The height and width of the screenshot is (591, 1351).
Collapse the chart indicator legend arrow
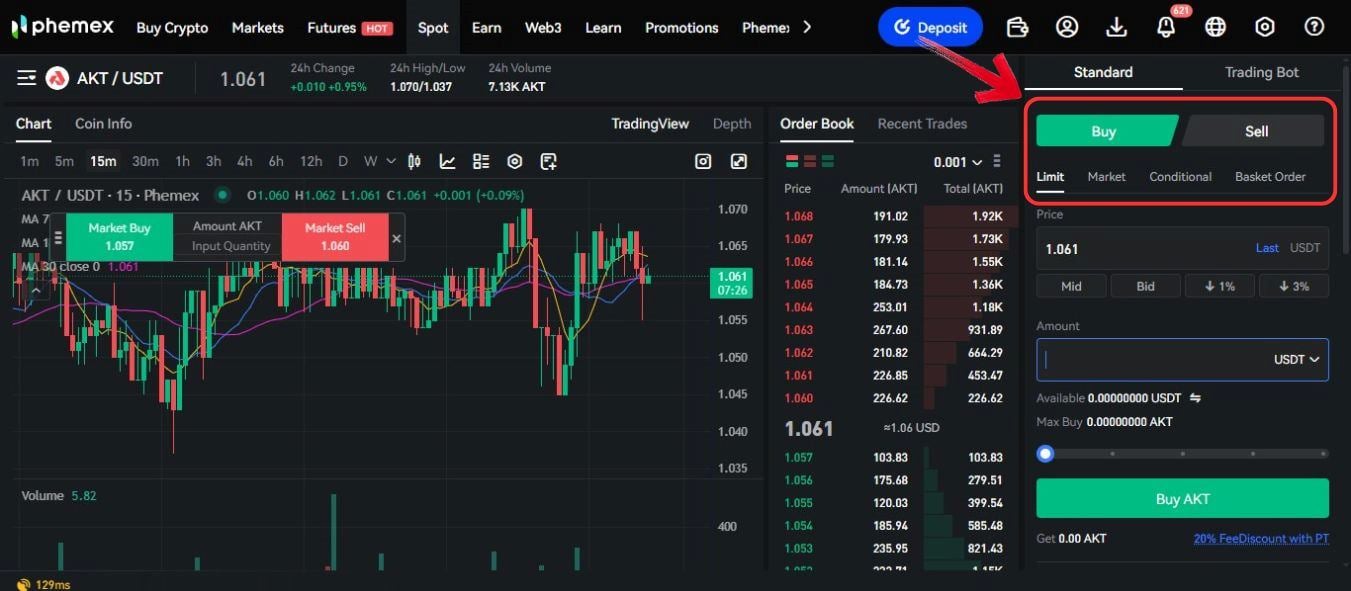point(36,291)
